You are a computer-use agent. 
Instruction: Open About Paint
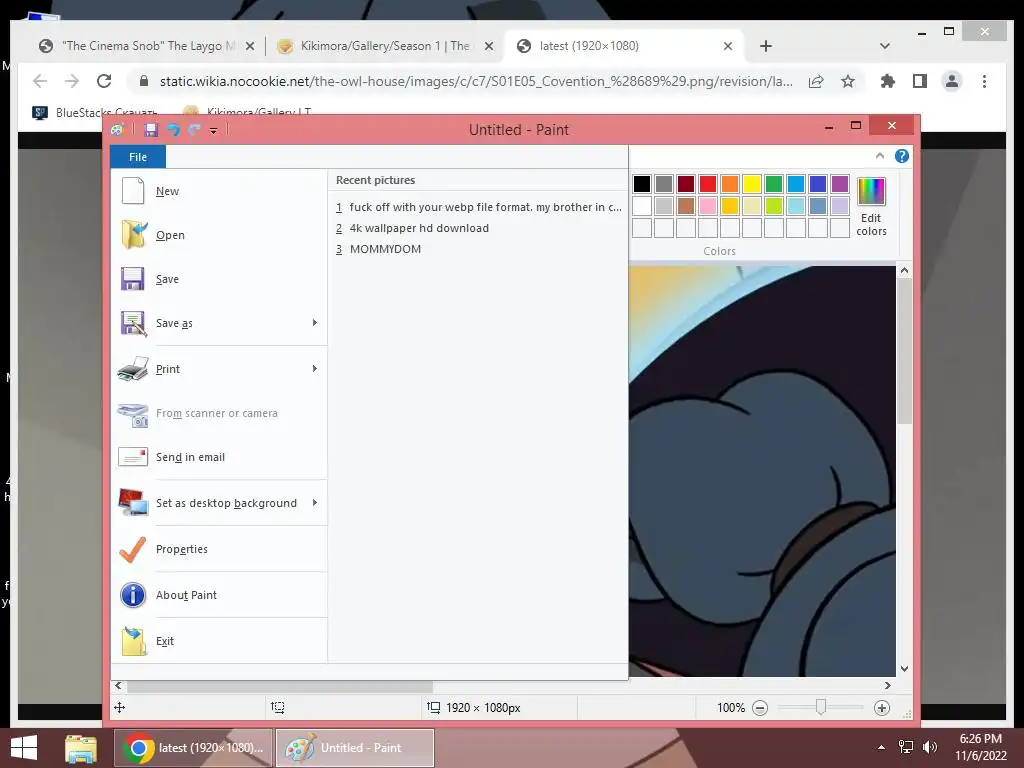click(x=219, y=595)
